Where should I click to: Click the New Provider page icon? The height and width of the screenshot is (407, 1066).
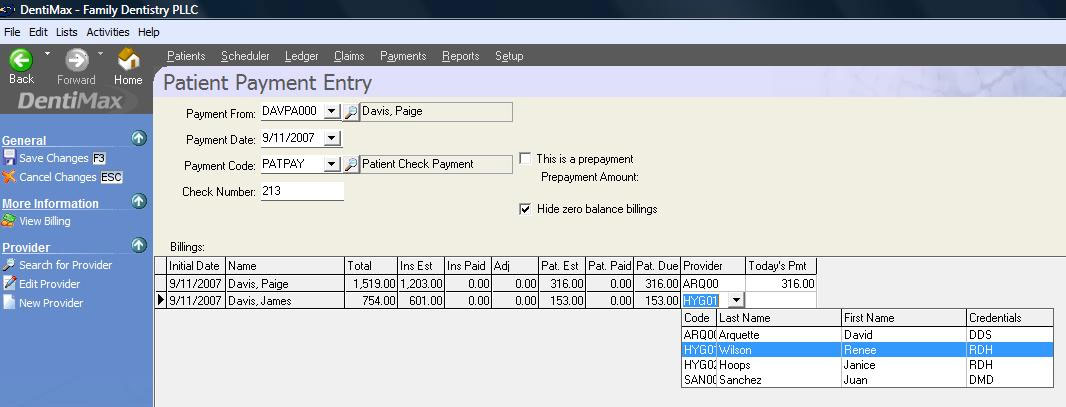9,303
